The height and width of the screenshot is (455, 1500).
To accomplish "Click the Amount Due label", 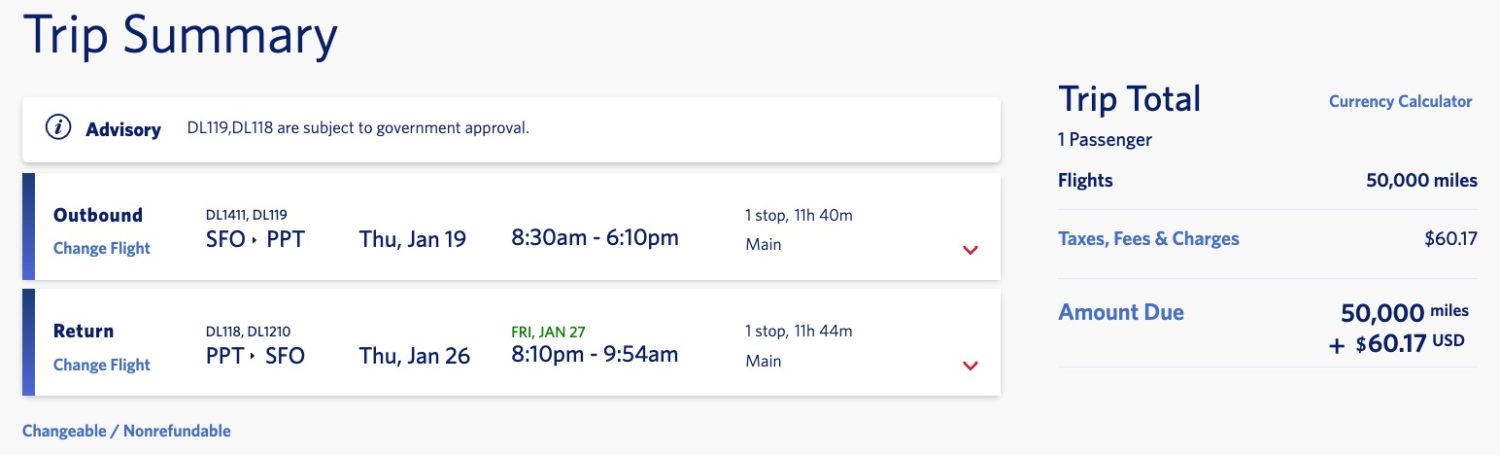I will tap(1121, 312).
